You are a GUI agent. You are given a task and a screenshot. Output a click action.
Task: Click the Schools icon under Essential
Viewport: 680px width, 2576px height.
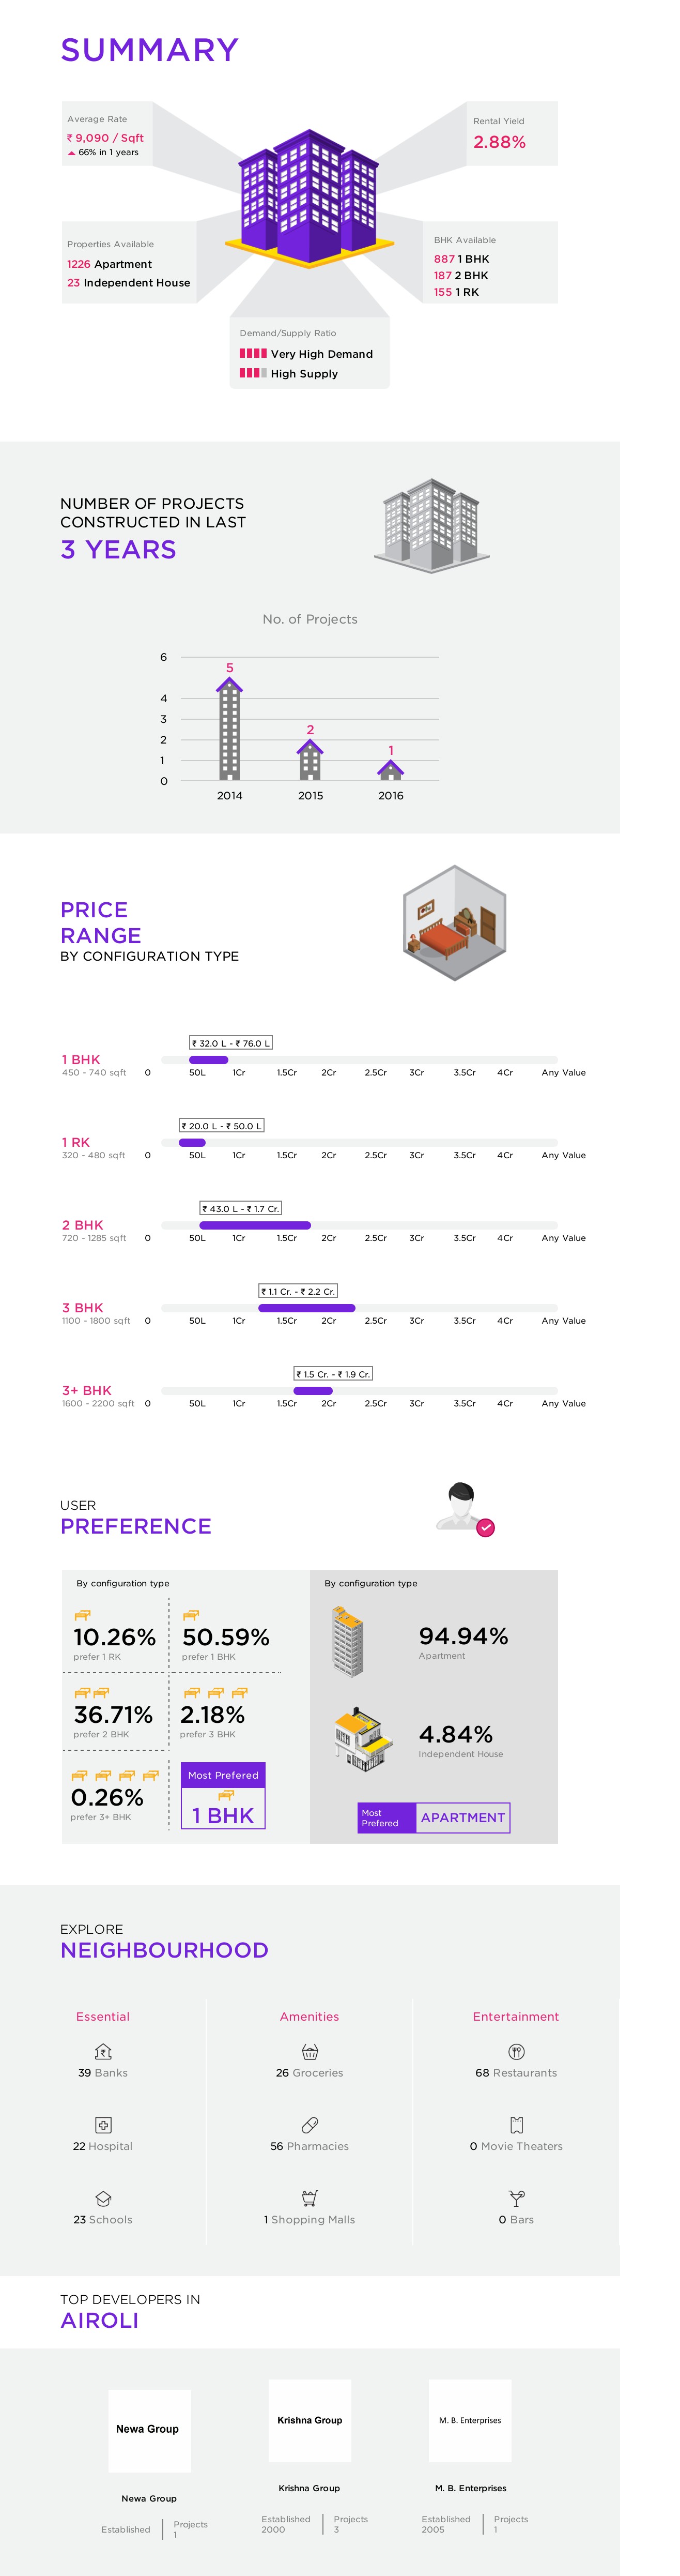pyautogui.click(x=103, y=2198)
